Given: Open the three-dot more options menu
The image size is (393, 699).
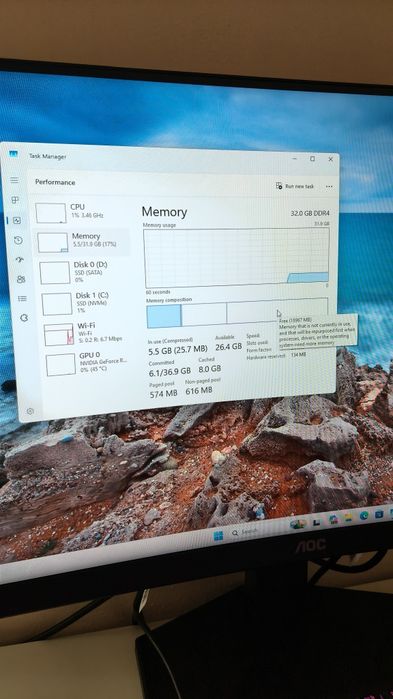Looking at the screenshot, I should pos(329,186).
